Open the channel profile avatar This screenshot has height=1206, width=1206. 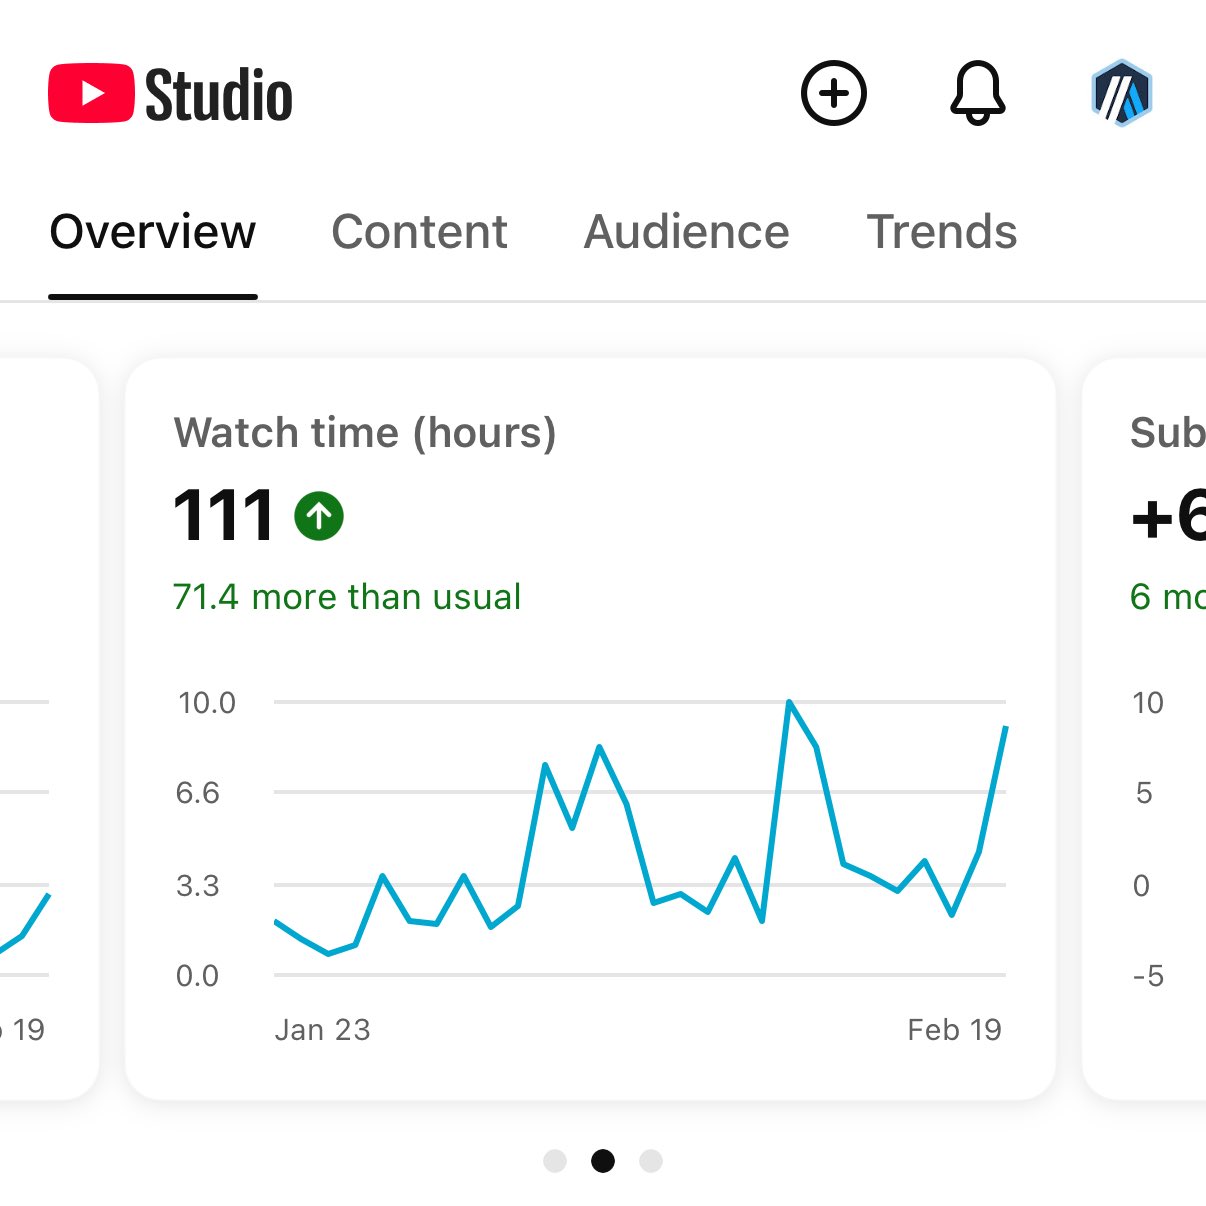(1121, 93)
